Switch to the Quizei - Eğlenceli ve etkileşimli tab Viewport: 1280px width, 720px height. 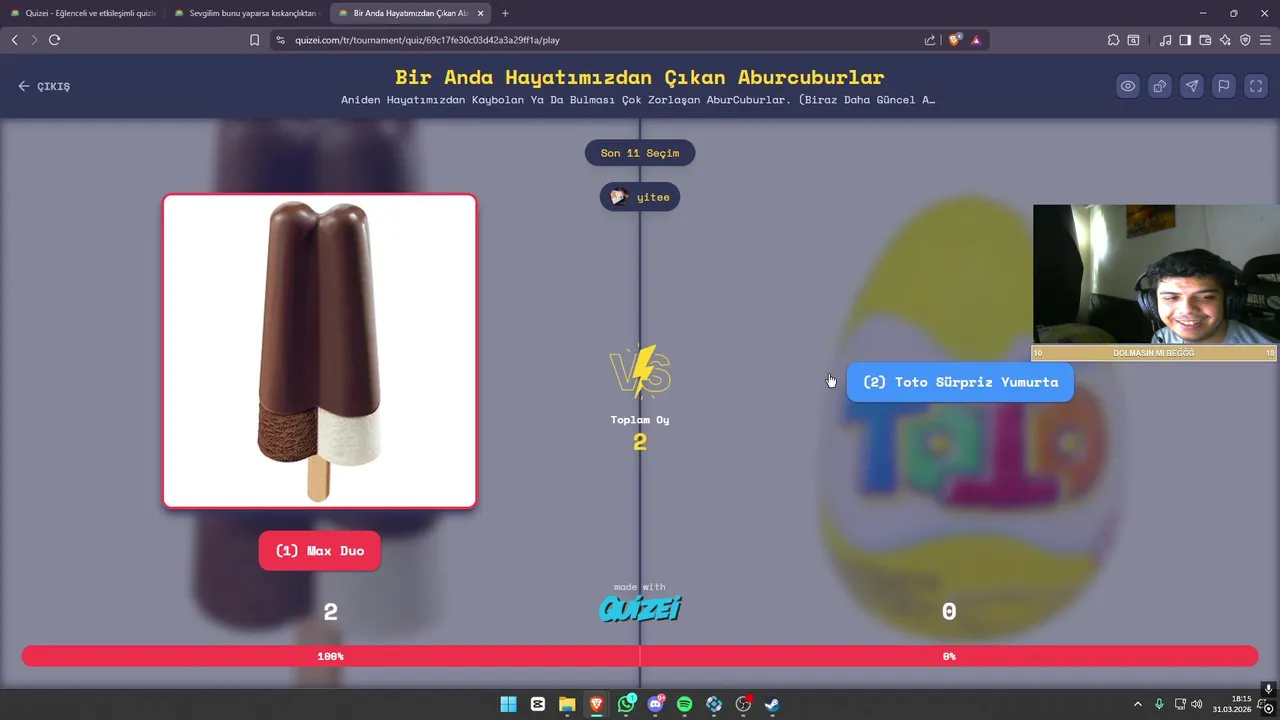82,13
